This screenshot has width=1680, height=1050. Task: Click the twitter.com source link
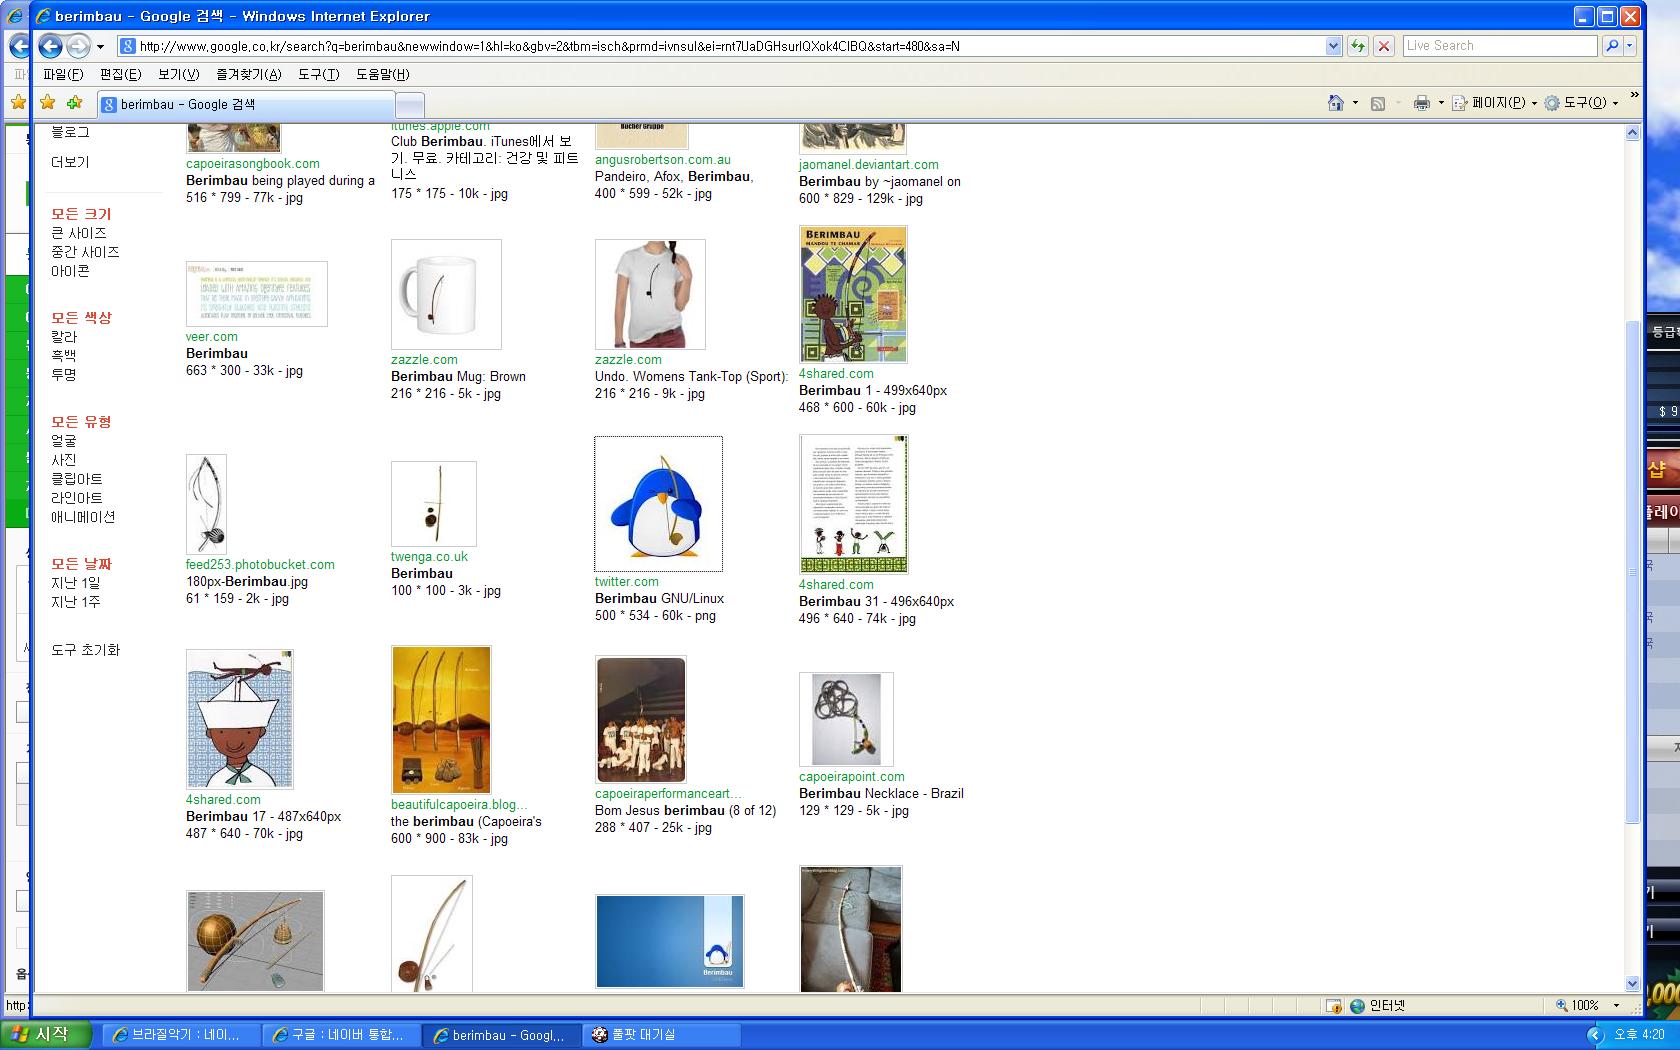627,582
